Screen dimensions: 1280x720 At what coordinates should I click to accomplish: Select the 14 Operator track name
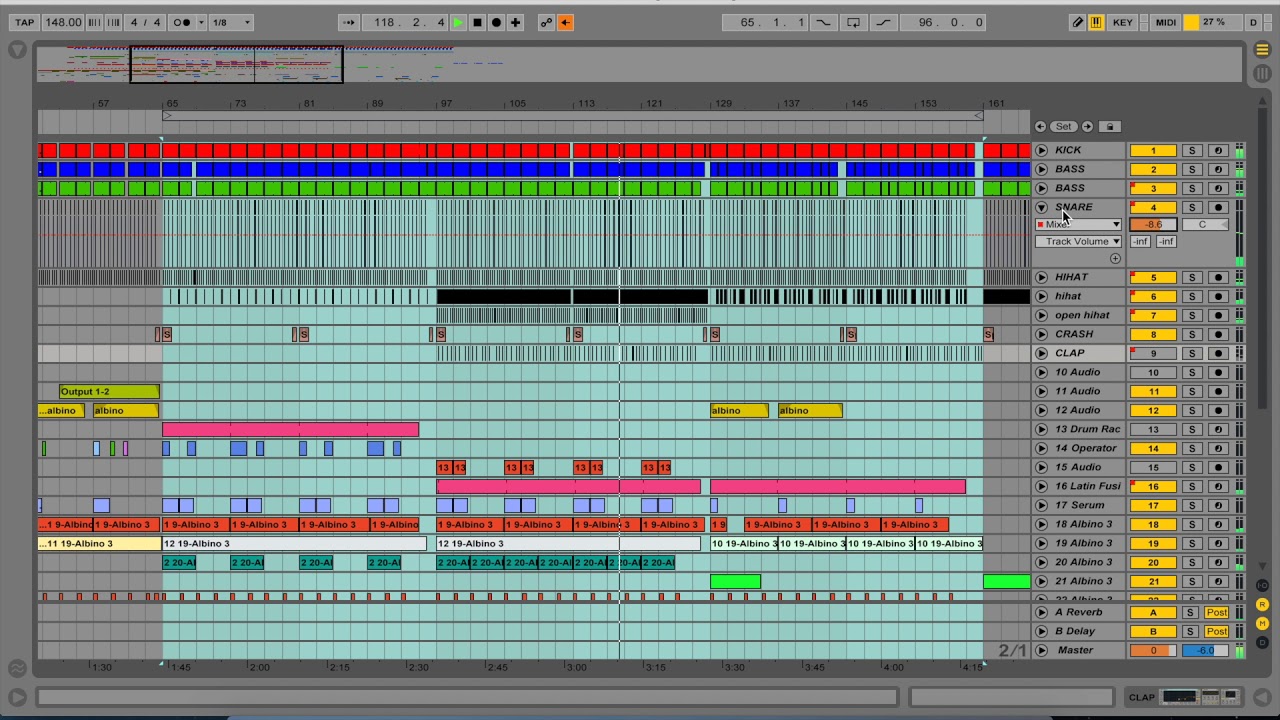(1086, 448)
